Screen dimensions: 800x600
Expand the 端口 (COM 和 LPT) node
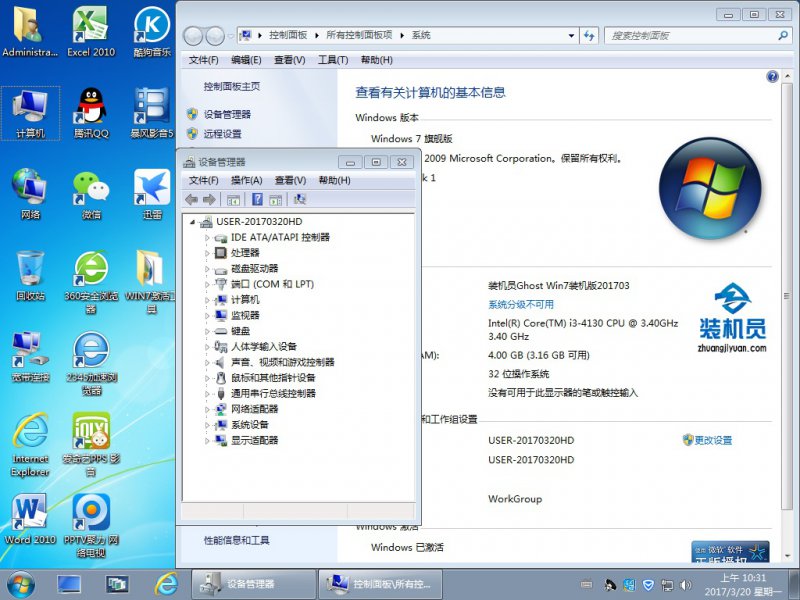(207, 285)
